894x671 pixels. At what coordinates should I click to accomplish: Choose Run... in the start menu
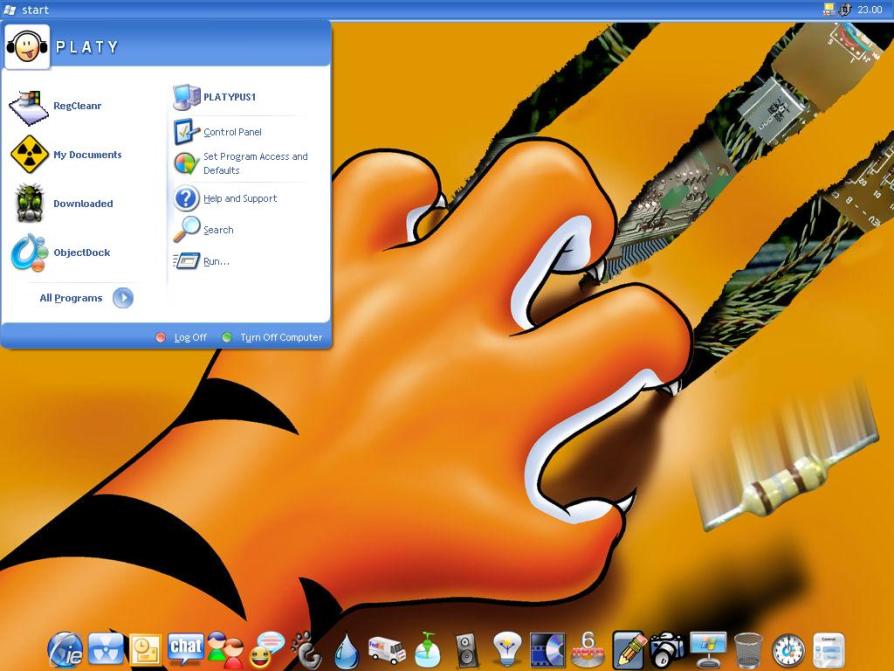tap(216, 261)
